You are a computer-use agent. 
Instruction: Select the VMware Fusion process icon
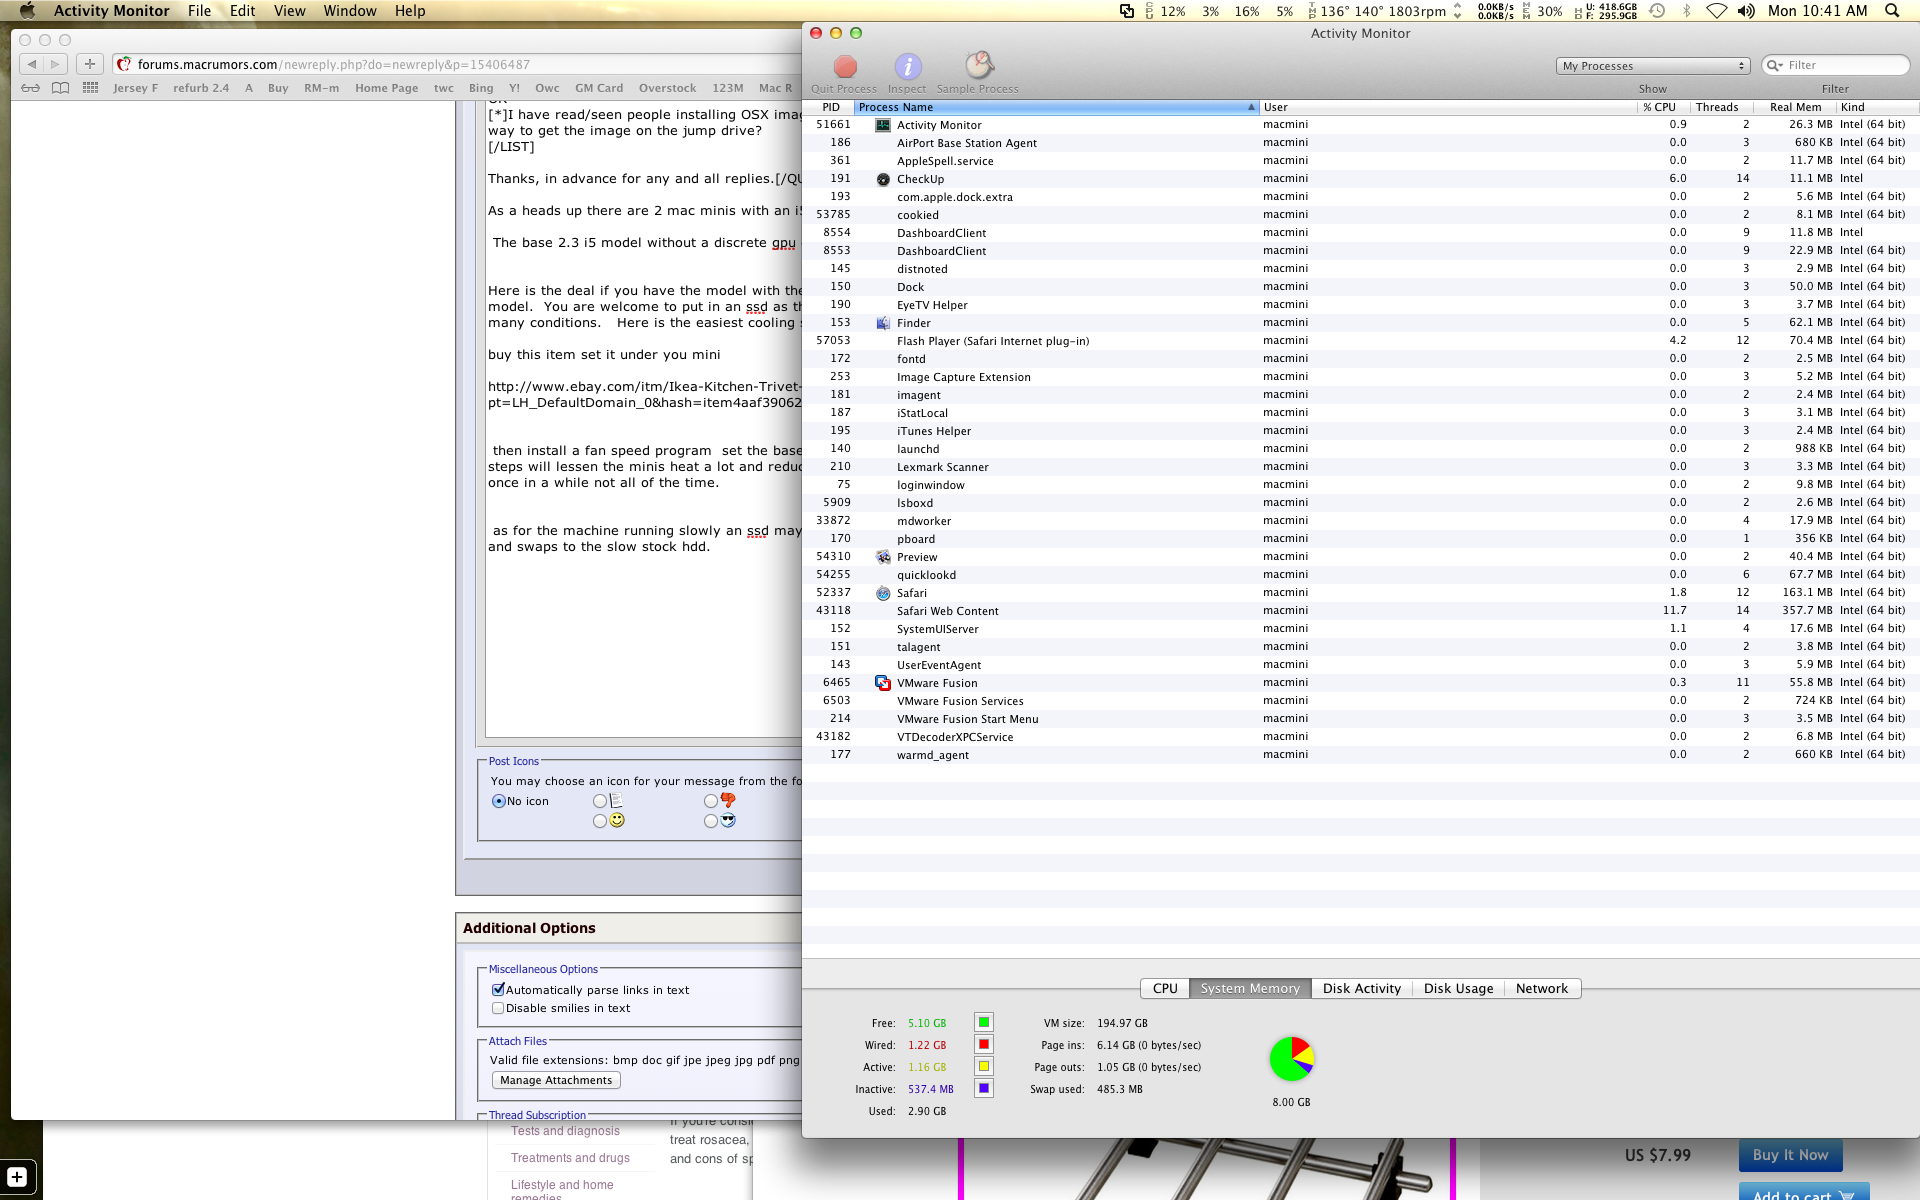point(883,683)
